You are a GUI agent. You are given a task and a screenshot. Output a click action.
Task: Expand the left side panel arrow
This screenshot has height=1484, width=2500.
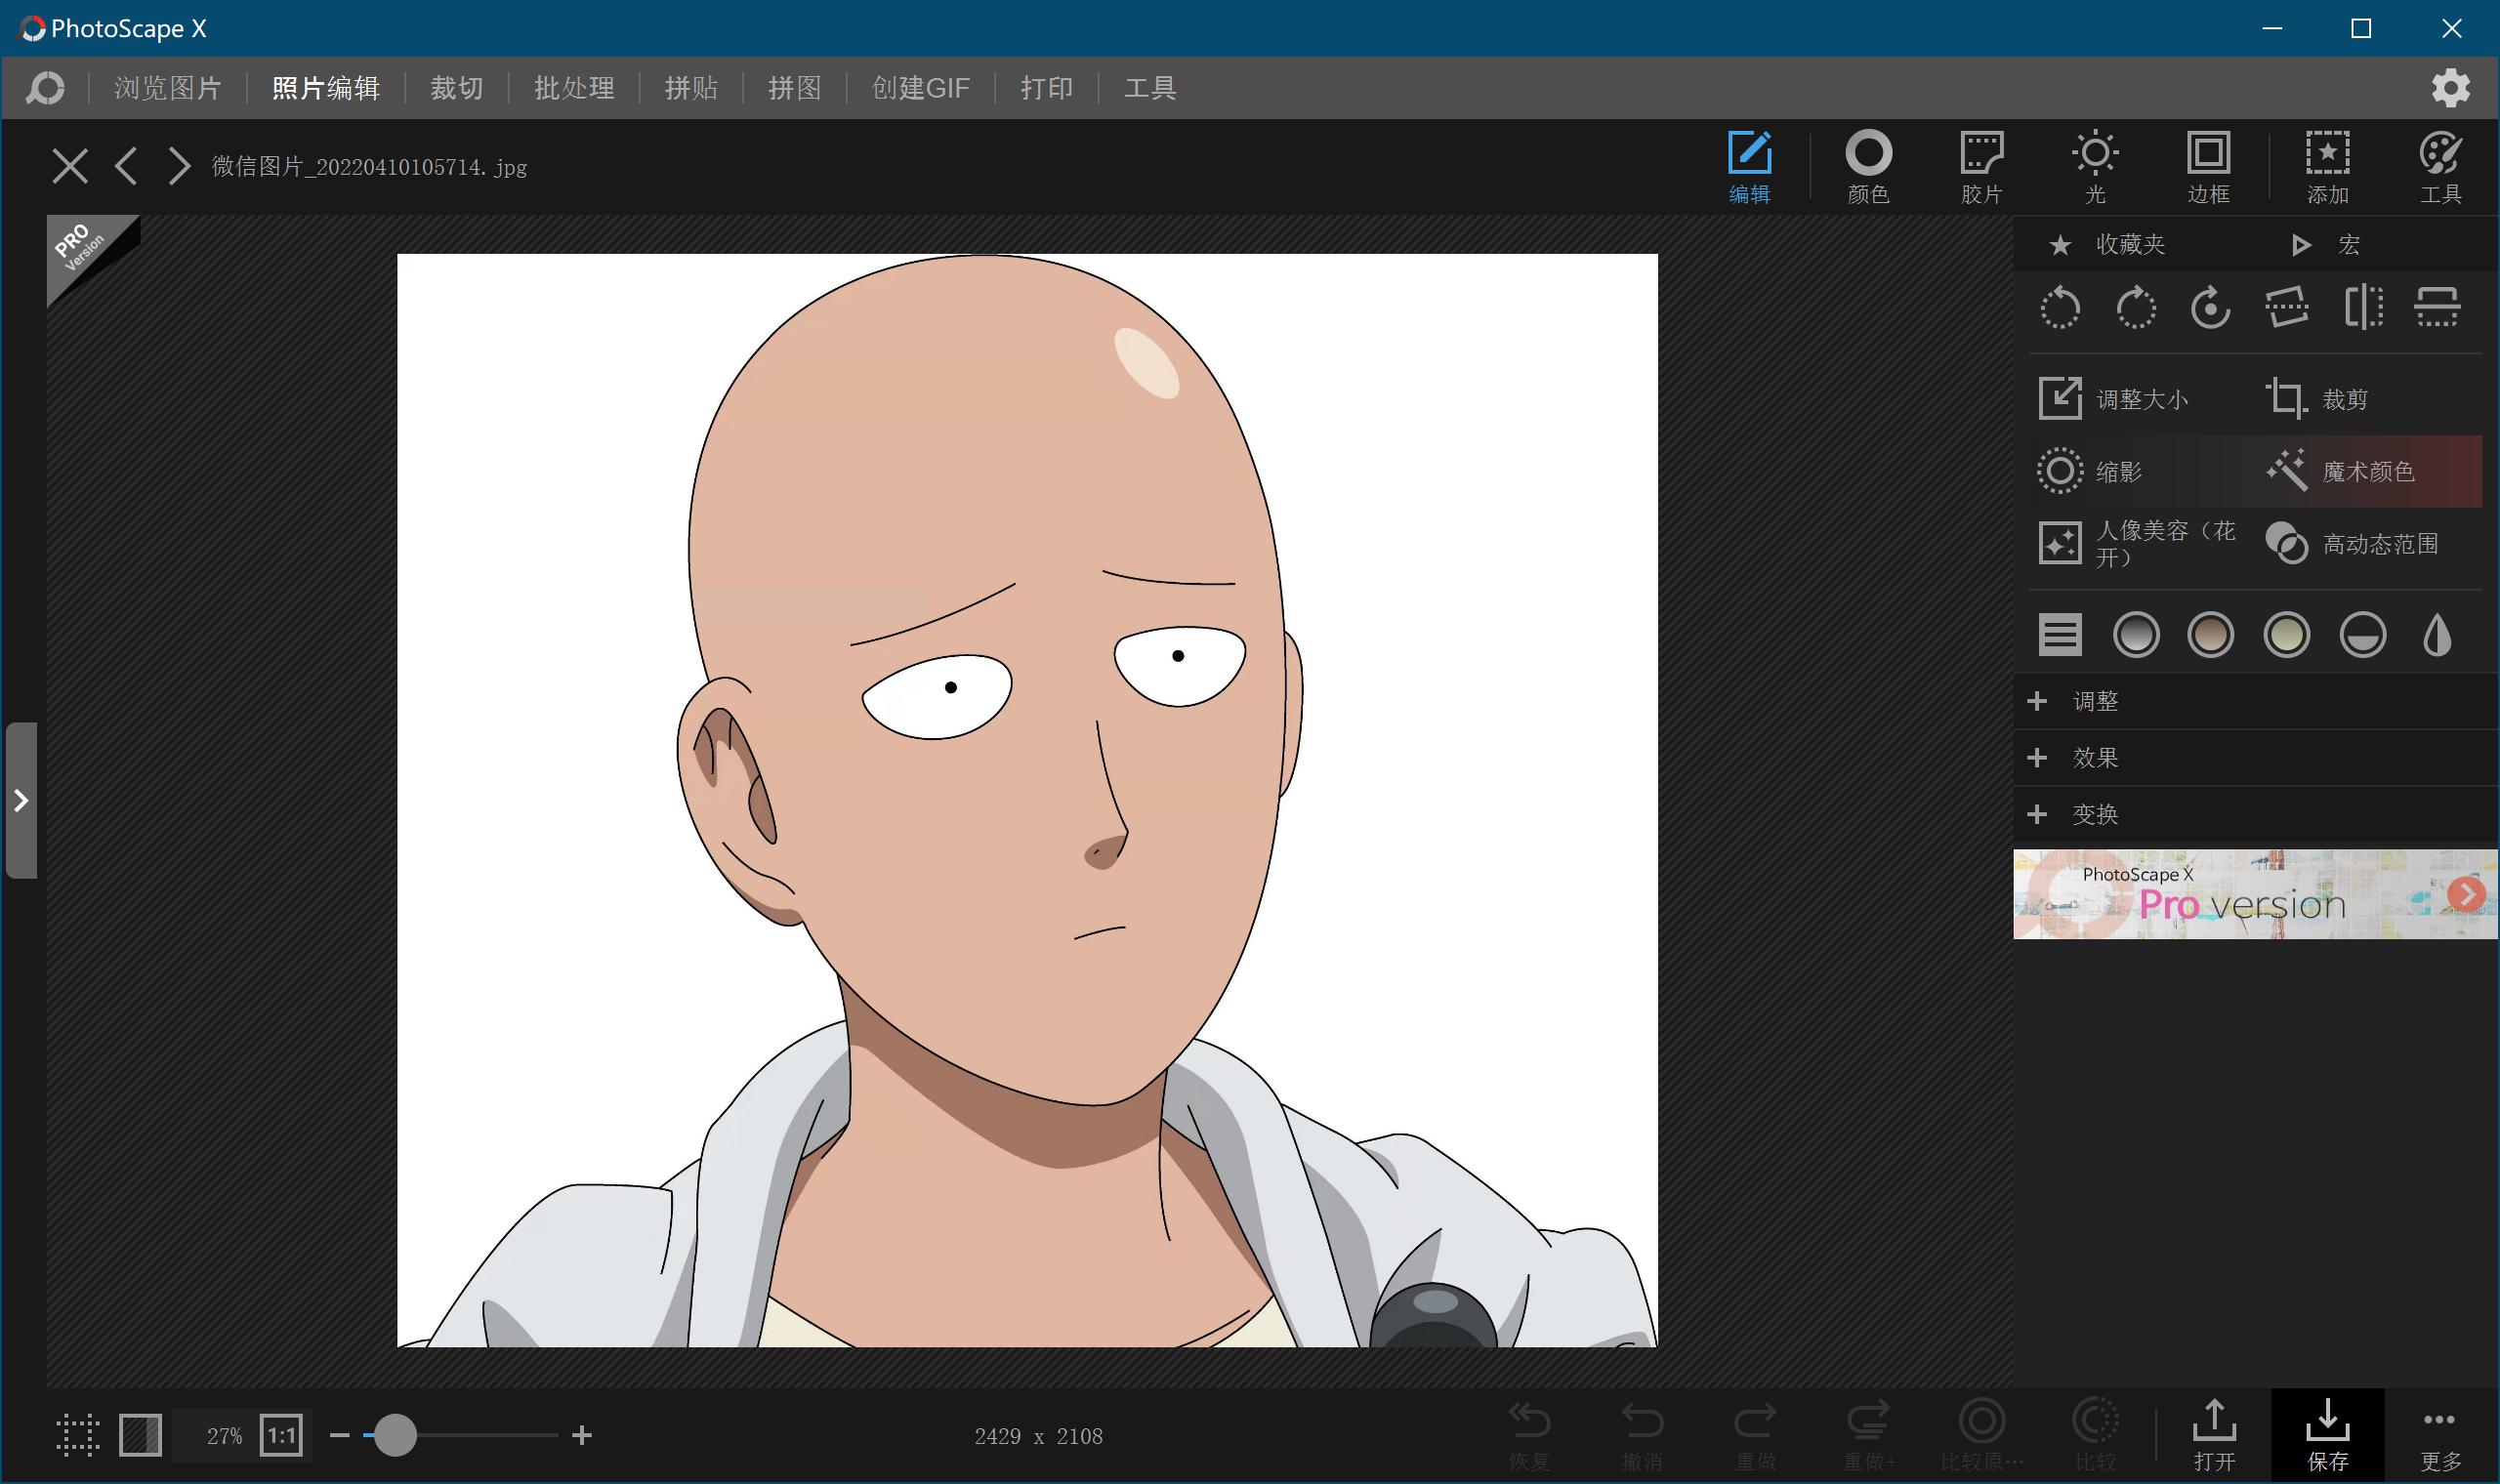click(21, 801)
